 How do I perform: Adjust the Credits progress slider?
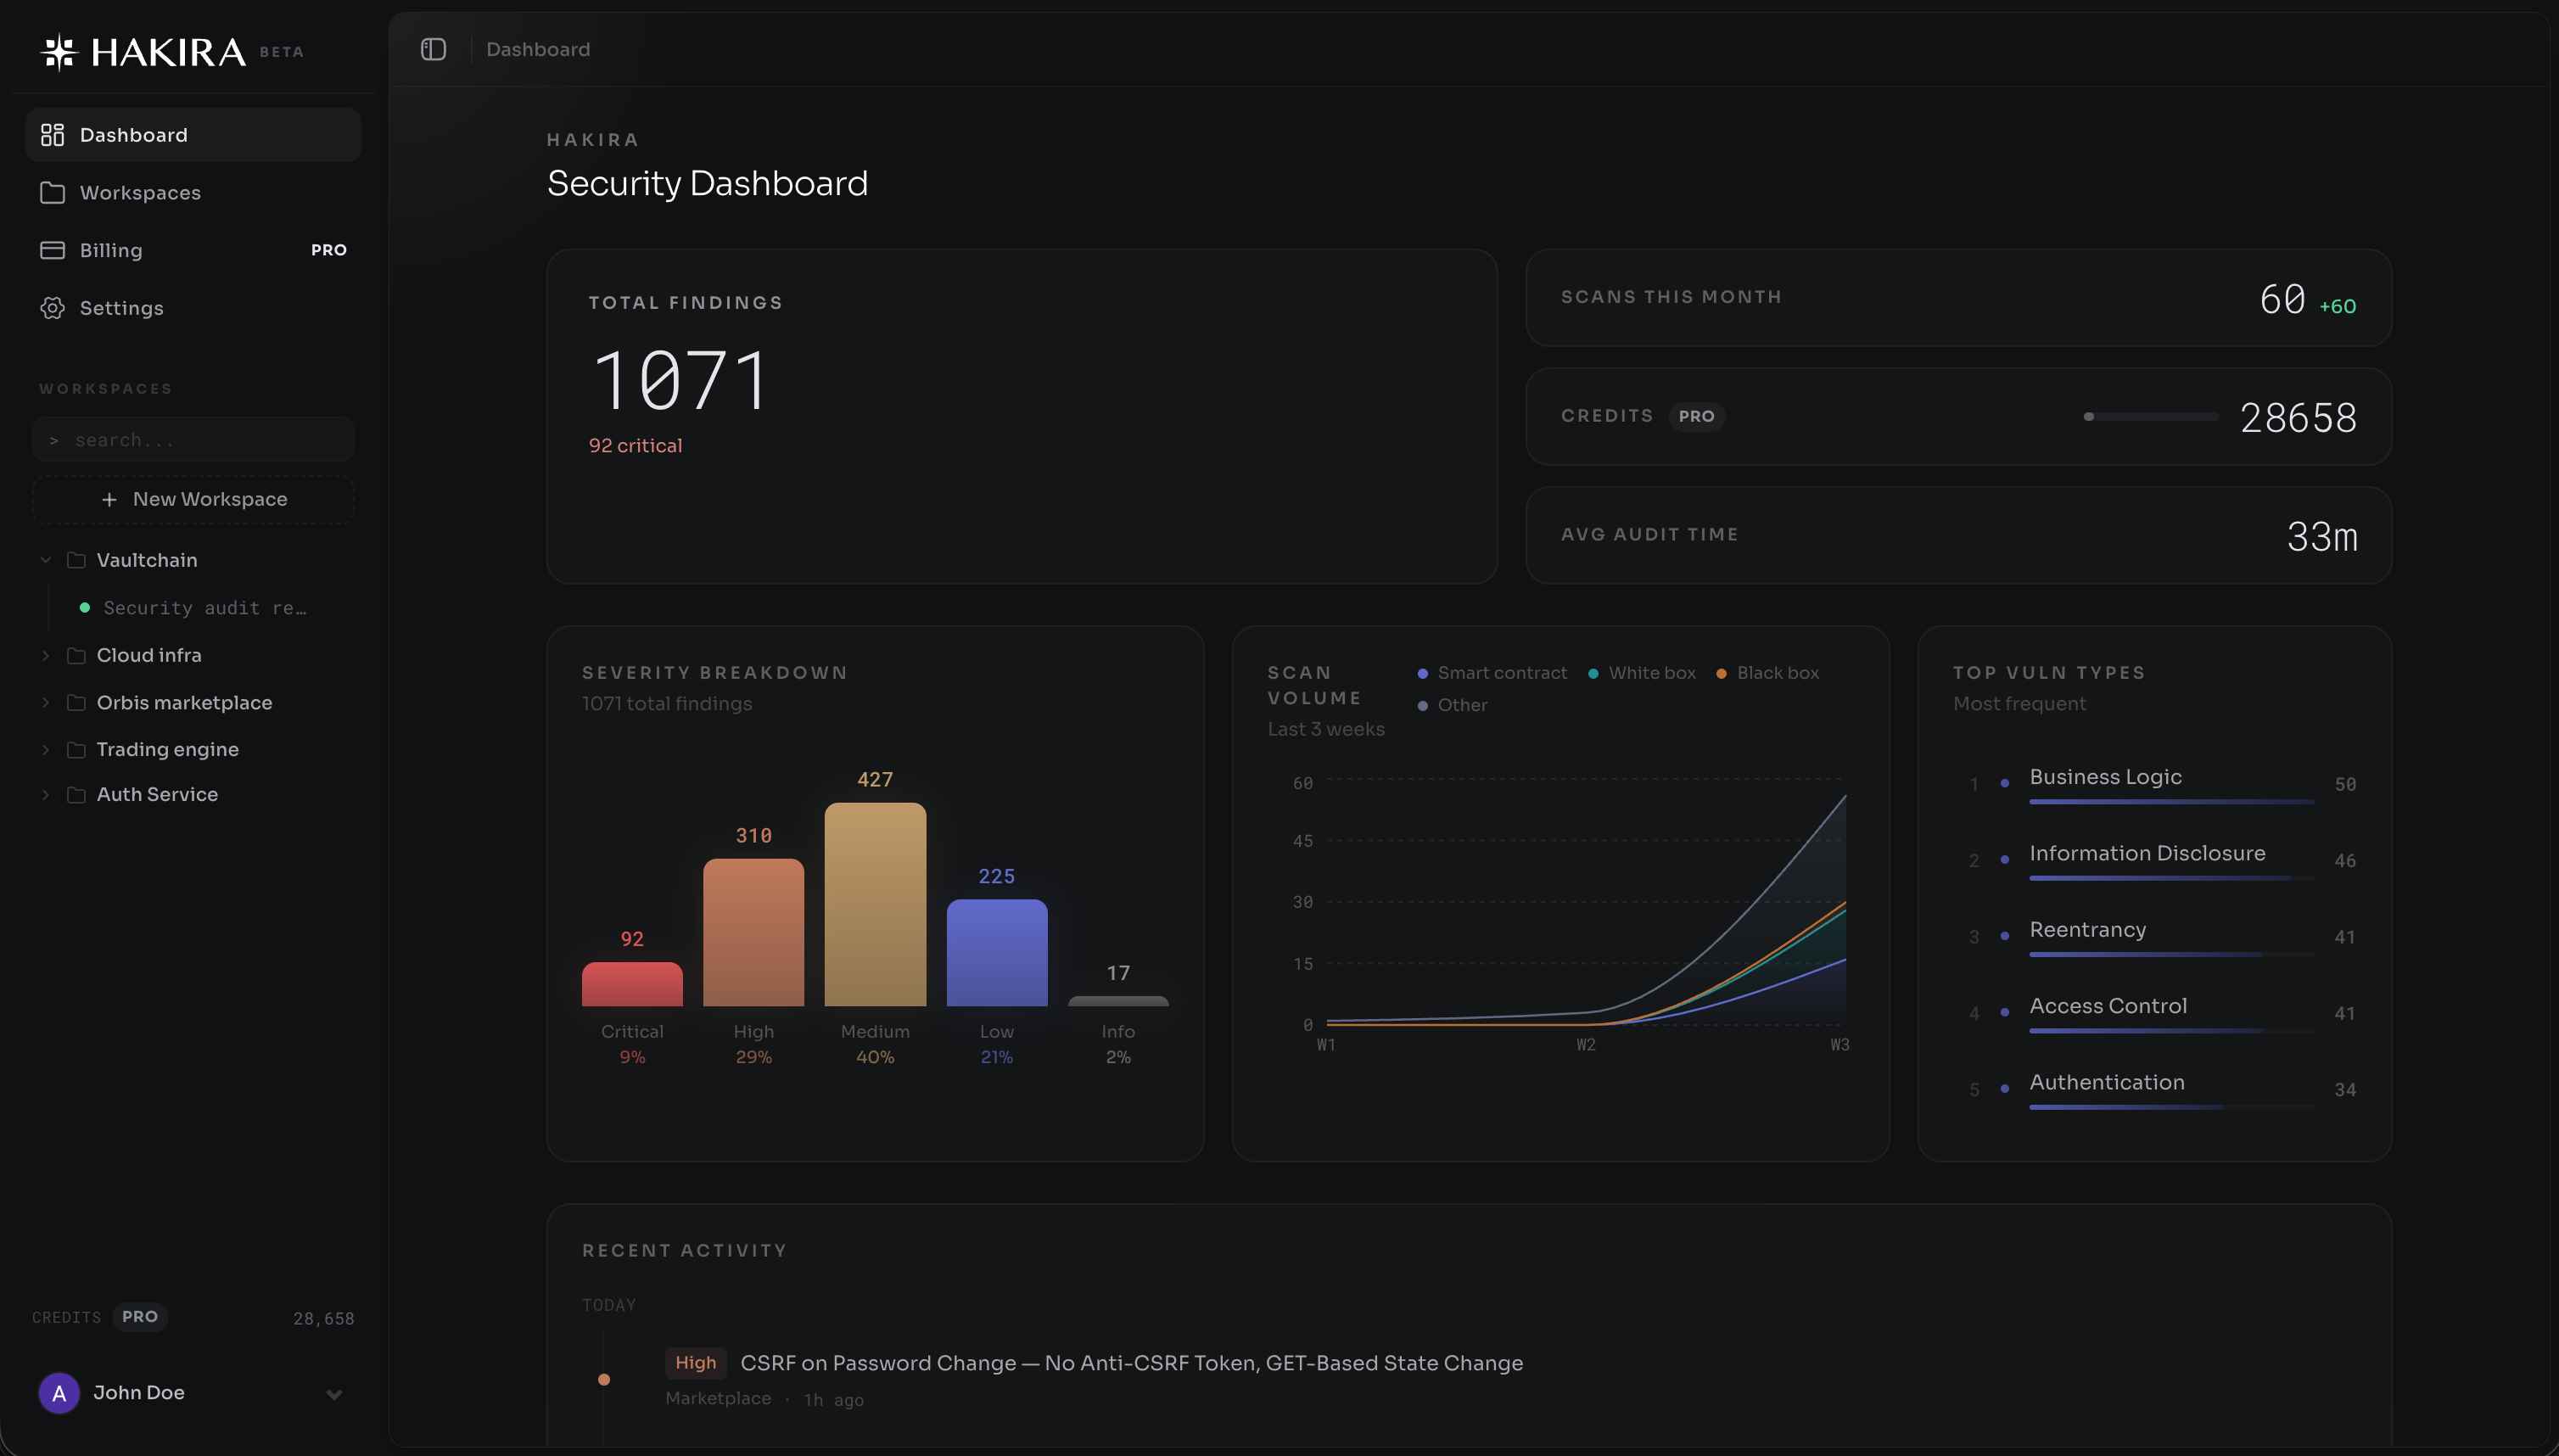(2090, 416)
